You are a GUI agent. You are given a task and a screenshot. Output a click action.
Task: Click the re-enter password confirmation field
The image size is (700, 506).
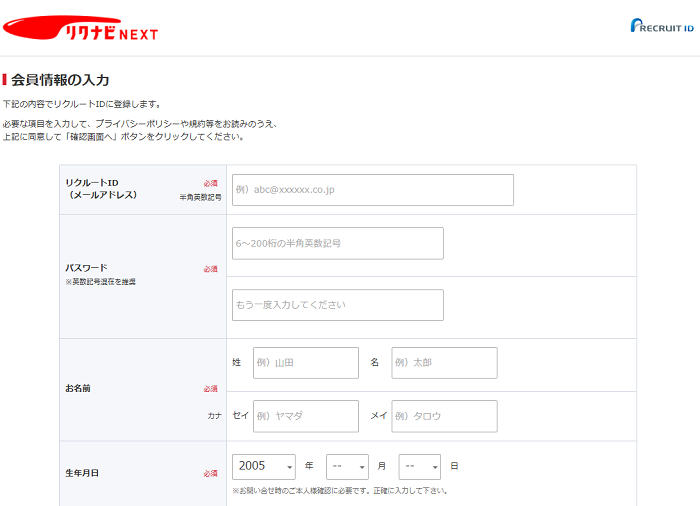click(x=337, y=305)
